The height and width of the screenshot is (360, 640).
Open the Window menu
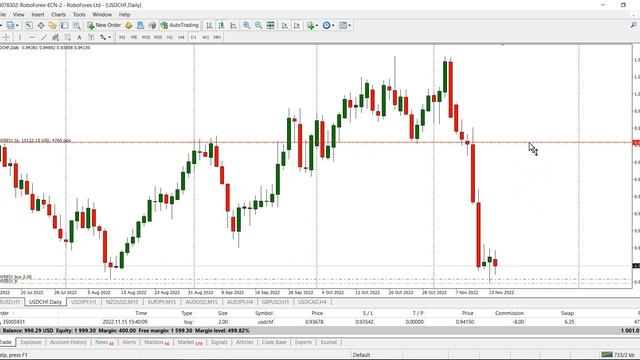point(102,14)
